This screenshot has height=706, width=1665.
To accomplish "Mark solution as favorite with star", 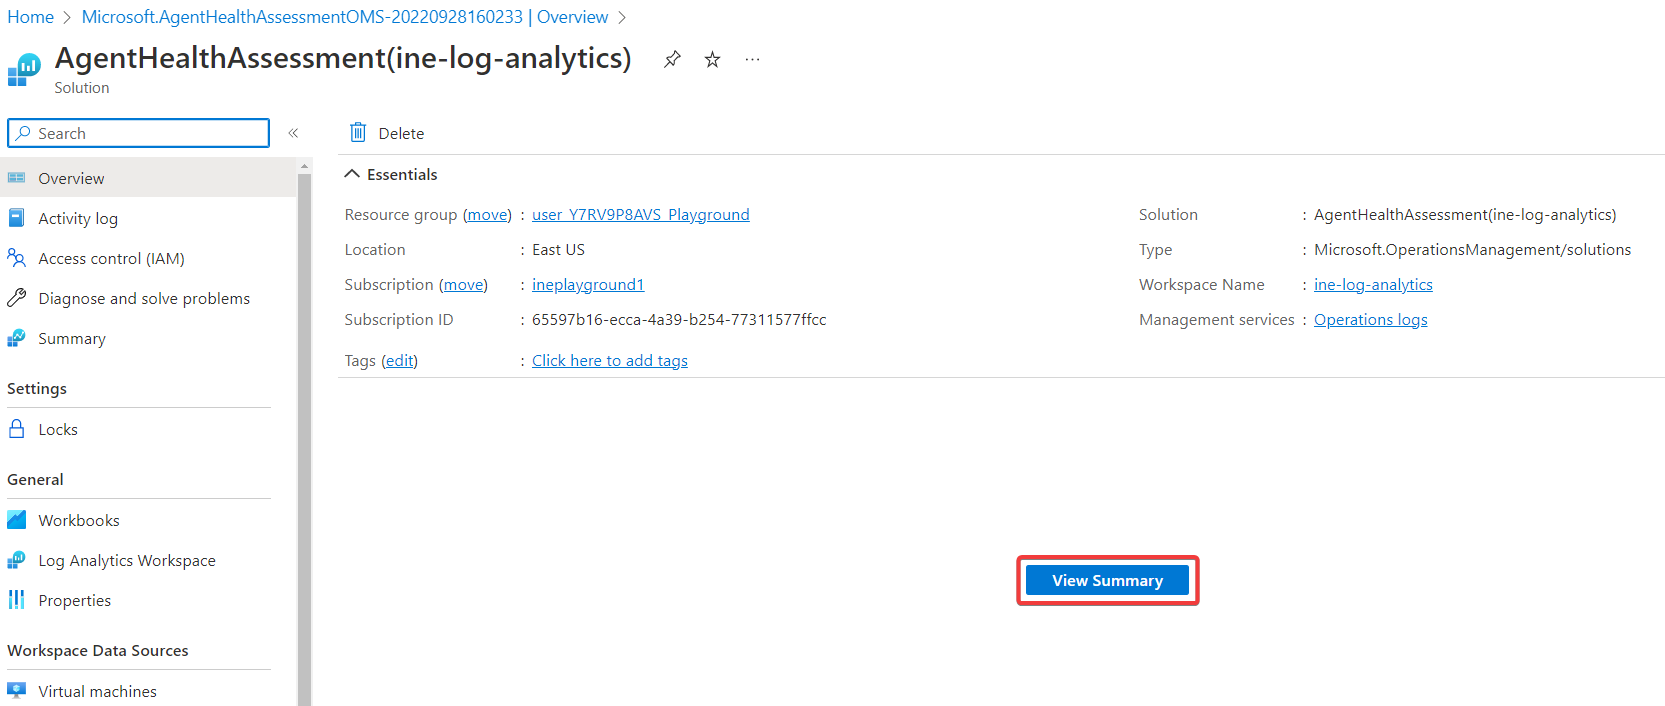I will [x=712, y=60].
